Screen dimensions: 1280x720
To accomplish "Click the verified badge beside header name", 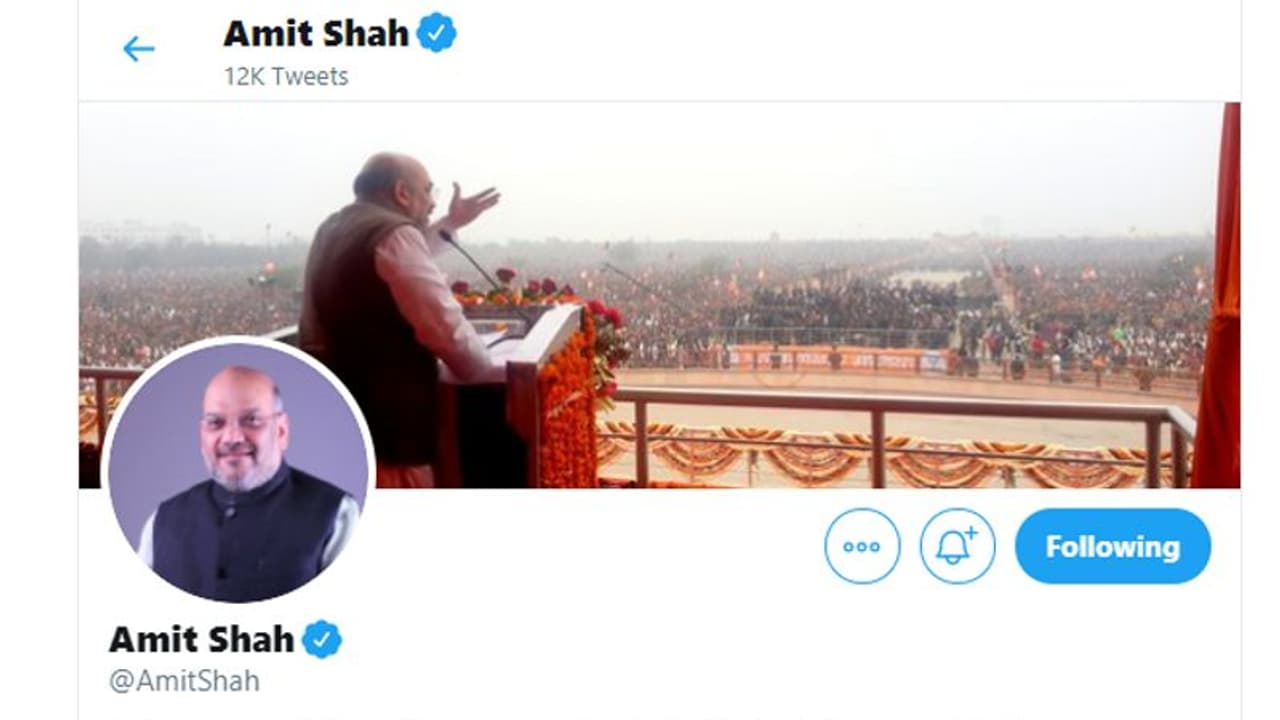I will [436, 33].
